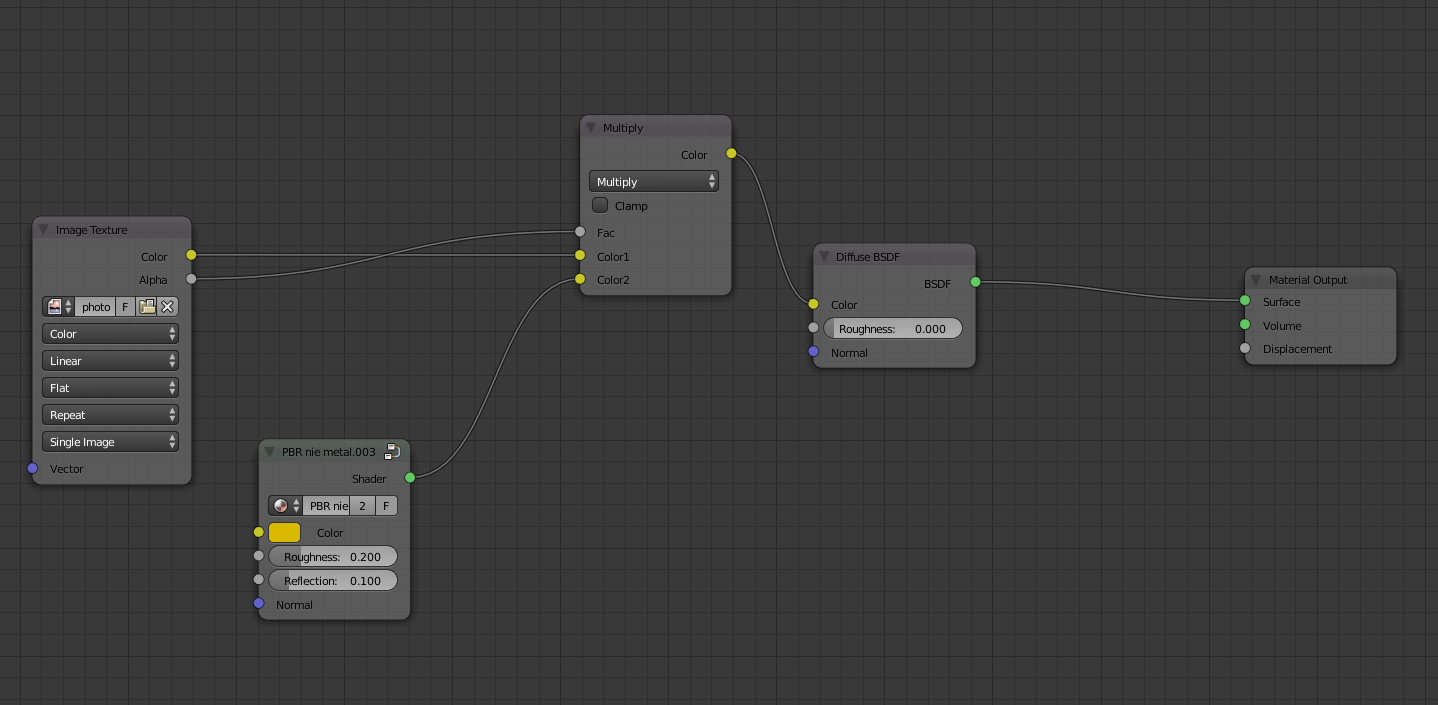
Task: Open the Single Image source dropdown
Action: pos(110,442)
